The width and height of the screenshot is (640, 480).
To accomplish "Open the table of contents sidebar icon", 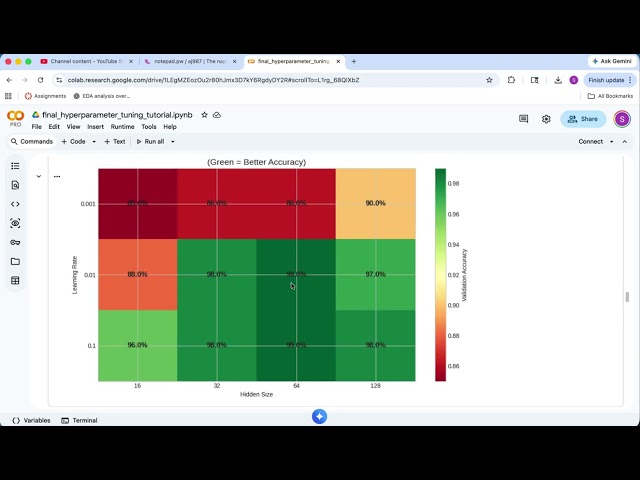I will pyautogui.click(x=15, y=166).
